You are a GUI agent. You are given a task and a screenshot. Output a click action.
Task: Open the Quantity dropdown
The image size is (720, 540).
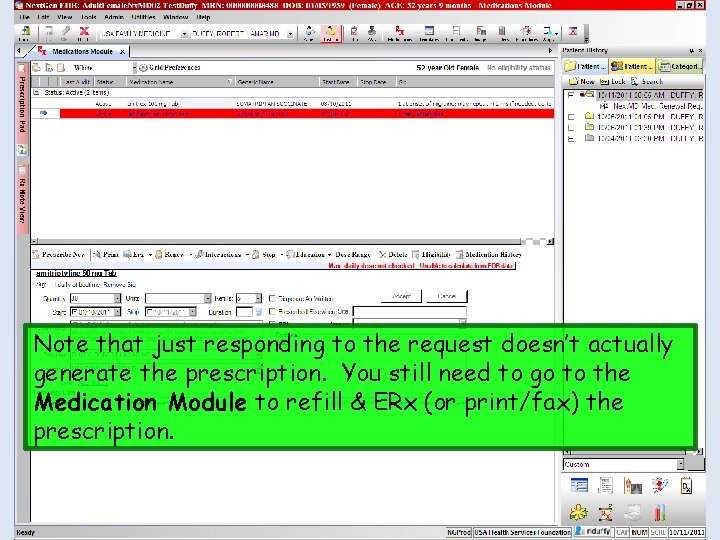(x=117, y=298)
